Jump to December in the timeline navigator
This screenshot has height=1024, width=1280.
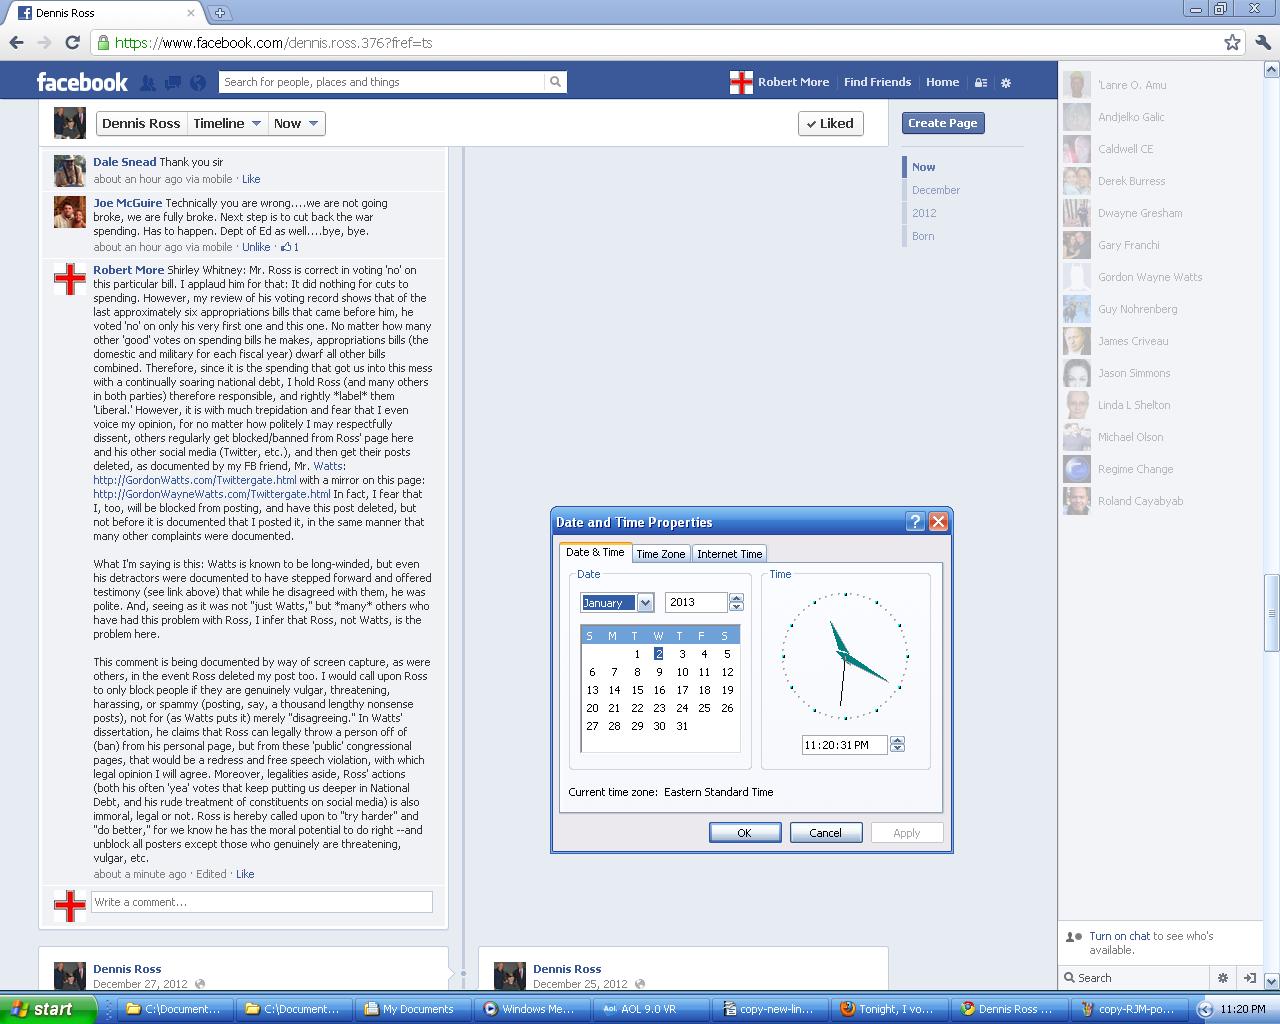coord(935,190)
